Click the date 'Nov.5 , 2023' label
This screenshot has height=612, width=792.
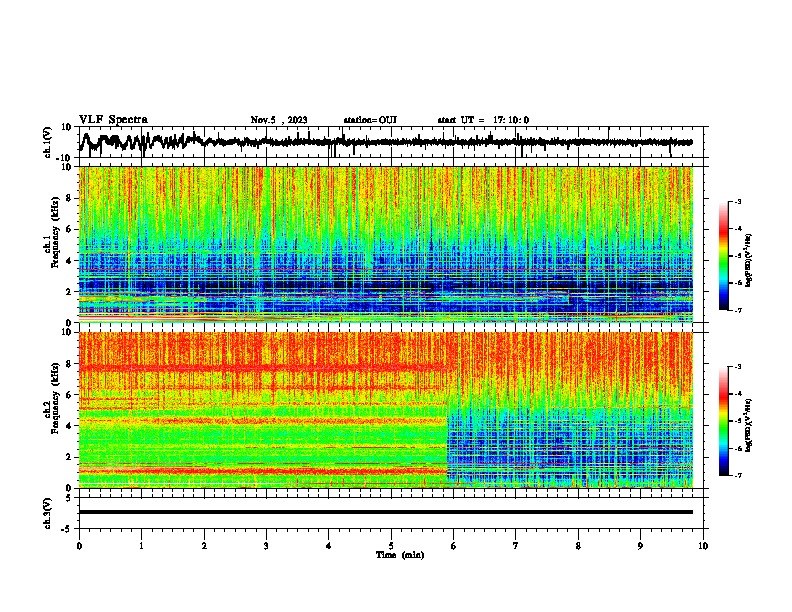[279, 120]
